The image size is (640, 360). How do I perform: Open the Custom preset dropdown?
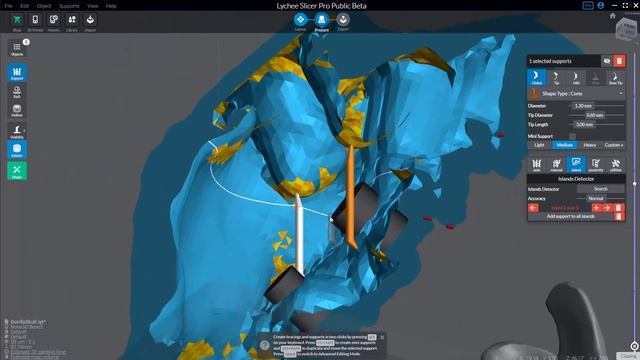(613, 145)
